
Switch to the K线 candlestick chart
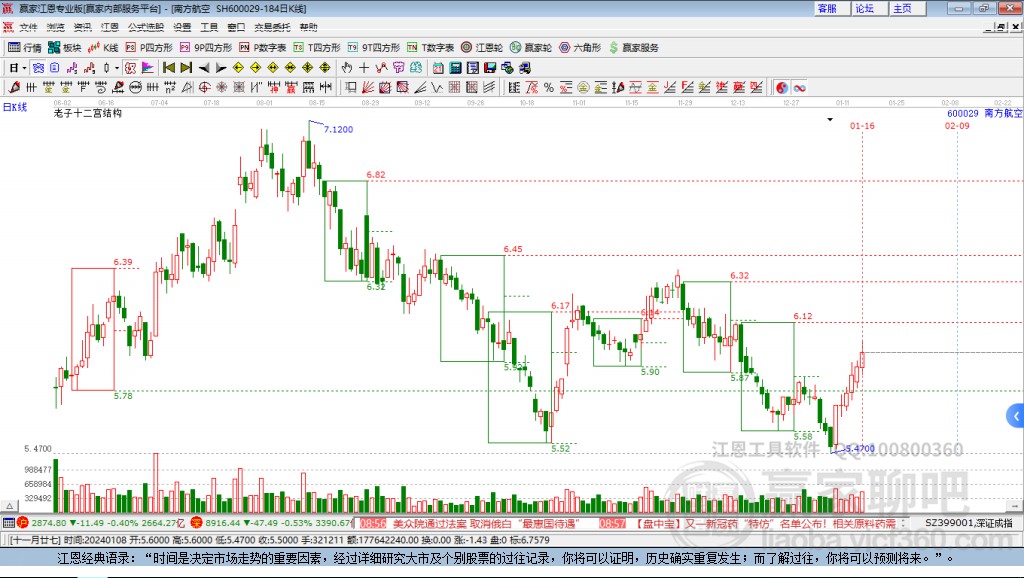coord(103,48)
